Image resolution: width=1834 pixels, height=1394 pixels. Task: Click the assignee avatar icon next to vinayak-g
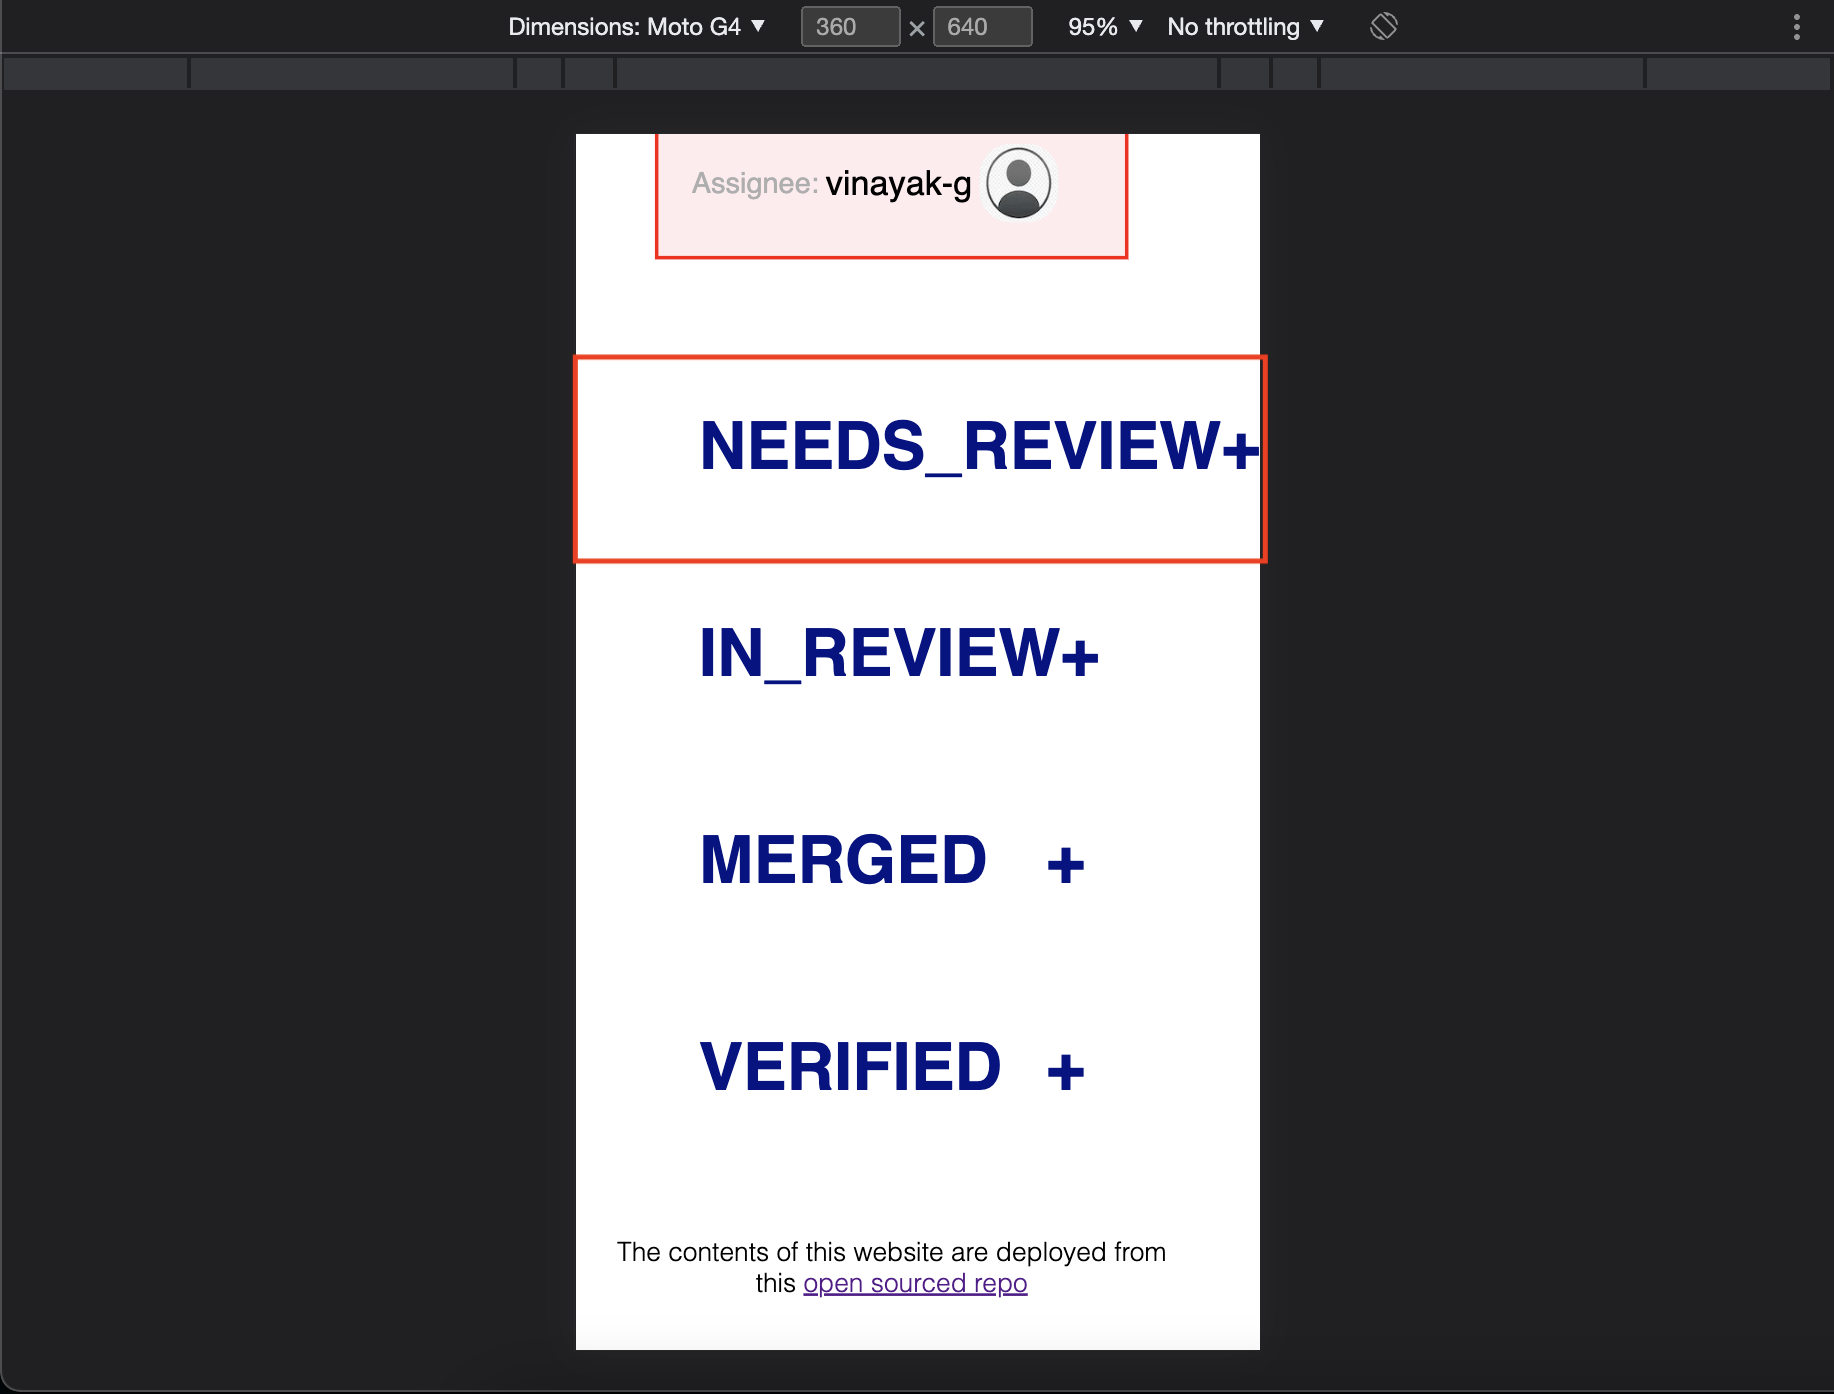coord(1018,183)
